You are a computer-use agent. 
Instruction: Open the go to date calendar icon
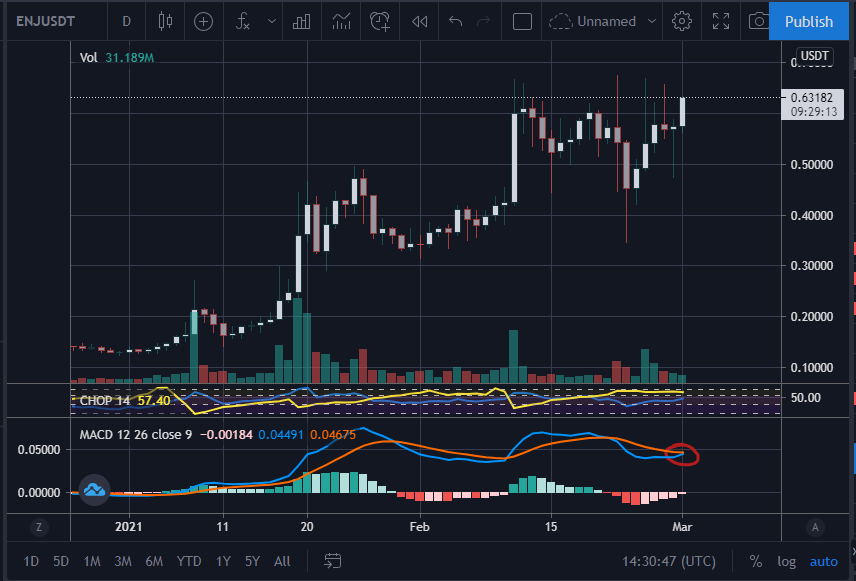[x=332, y=561]
